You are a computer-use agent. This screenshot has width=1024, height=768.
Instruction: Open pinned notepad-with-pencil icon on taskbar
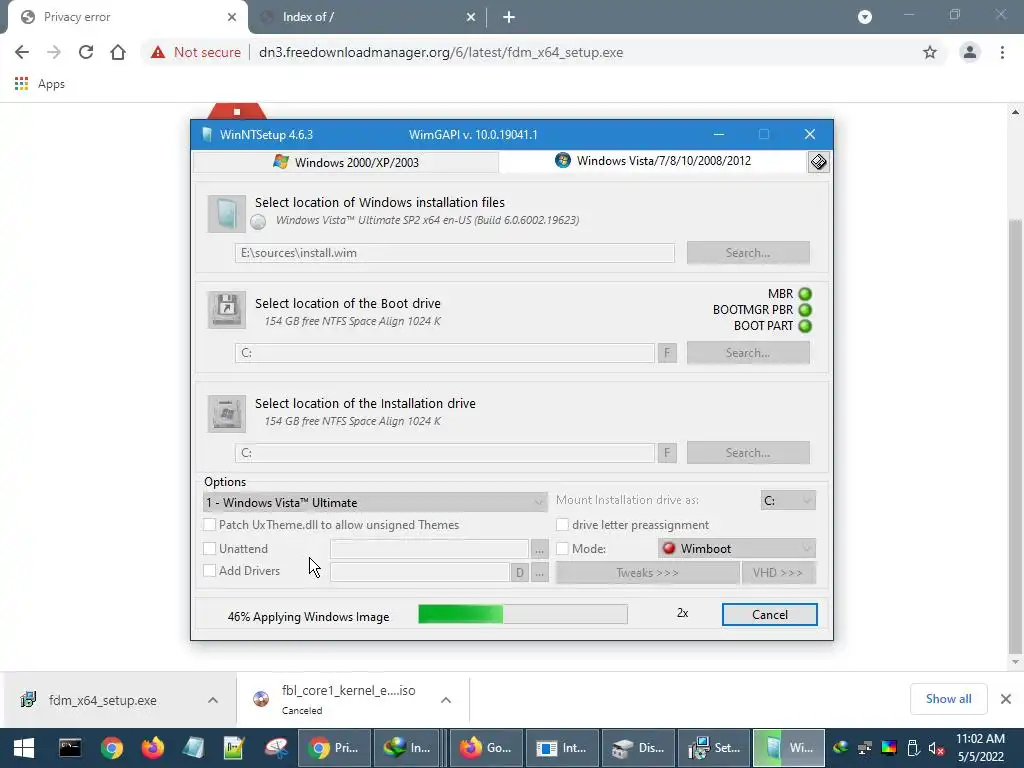pos(234,748)
